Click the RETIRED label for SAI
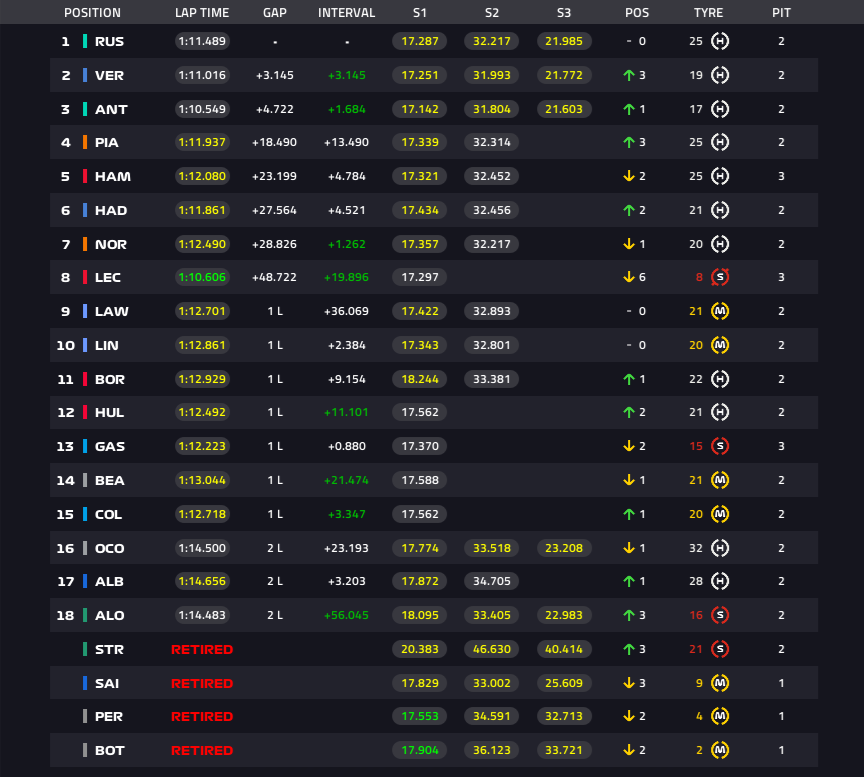864x777 pixels. coord(202,683)
